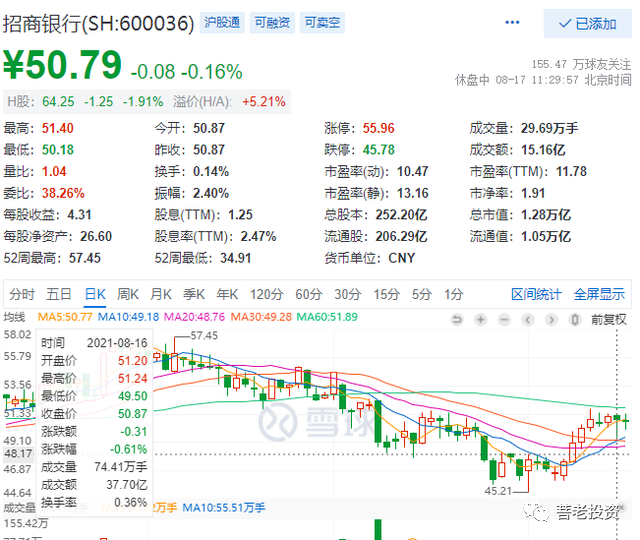Open the 前复权 adjustment dropdown
Image resolution: width=640 pixels, height=540 pixels.
click(x=609, y=319)
